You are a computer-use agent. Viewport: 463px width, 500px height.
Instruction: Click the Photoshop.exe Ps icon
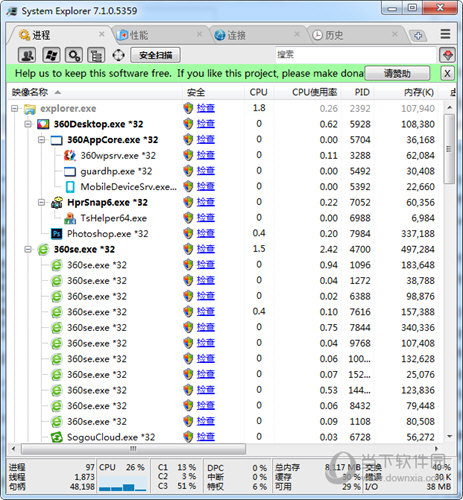(x=56, y=234)
